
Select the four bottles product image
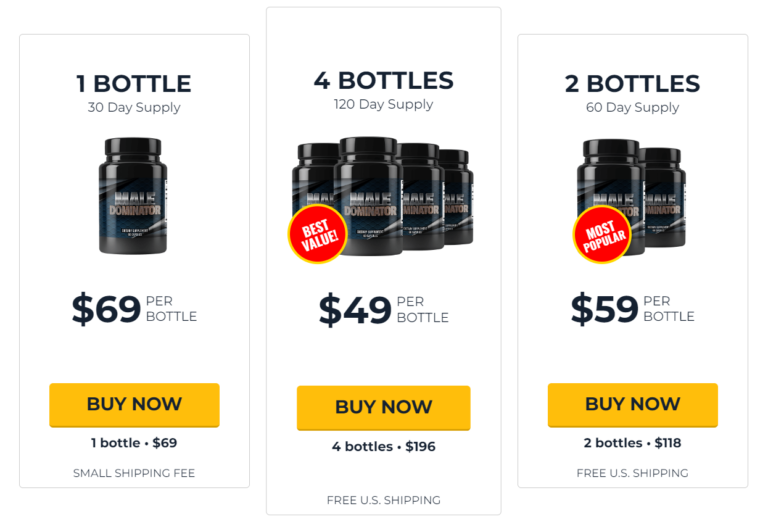click(383, 196)
